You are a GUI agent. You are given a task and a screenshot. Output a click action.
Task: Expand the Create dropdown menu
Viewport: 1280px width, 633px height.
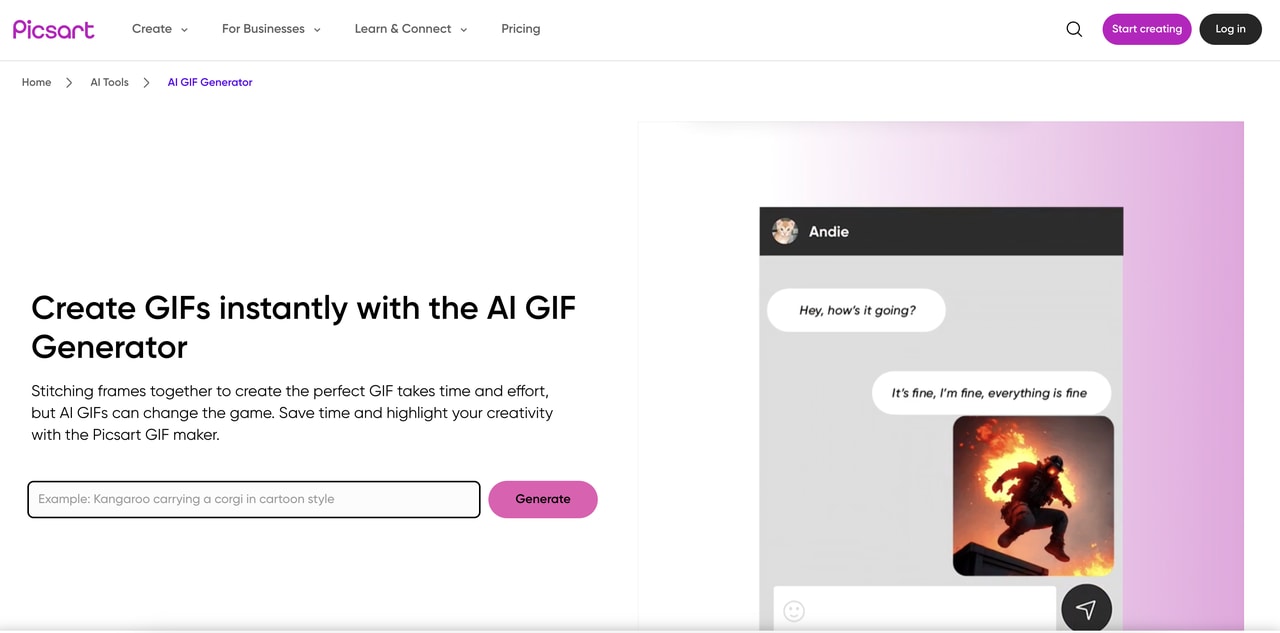[160, 29]
